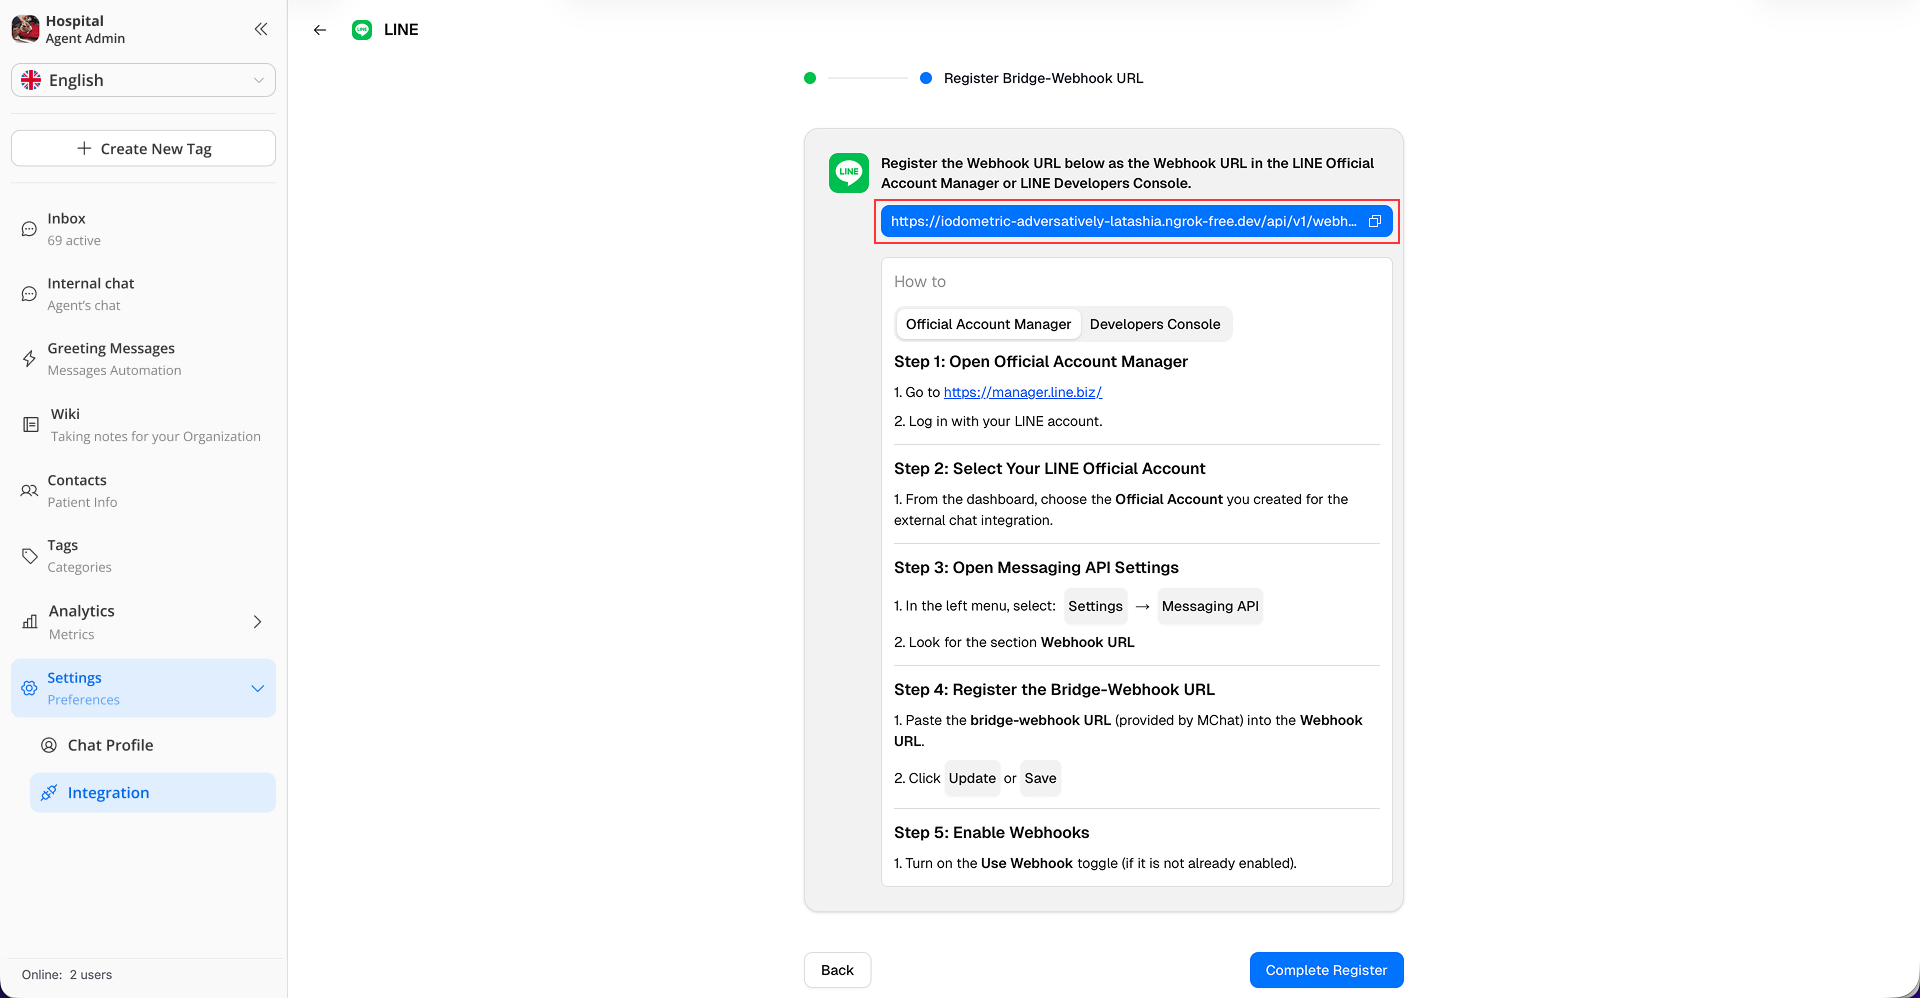
Task: Go back using the back arrow
Action: pyautogui.click(x=319, y=30)
